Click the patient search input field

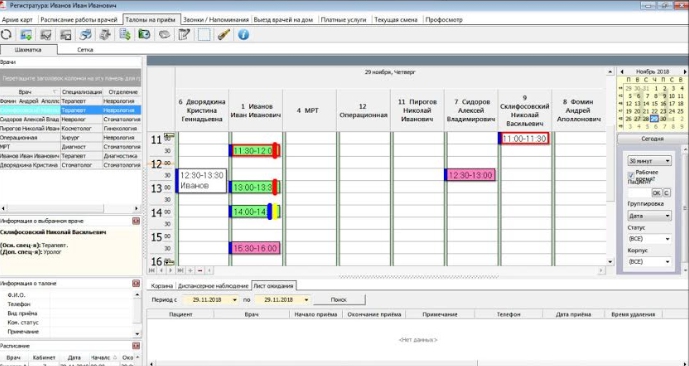click(639, 193)
